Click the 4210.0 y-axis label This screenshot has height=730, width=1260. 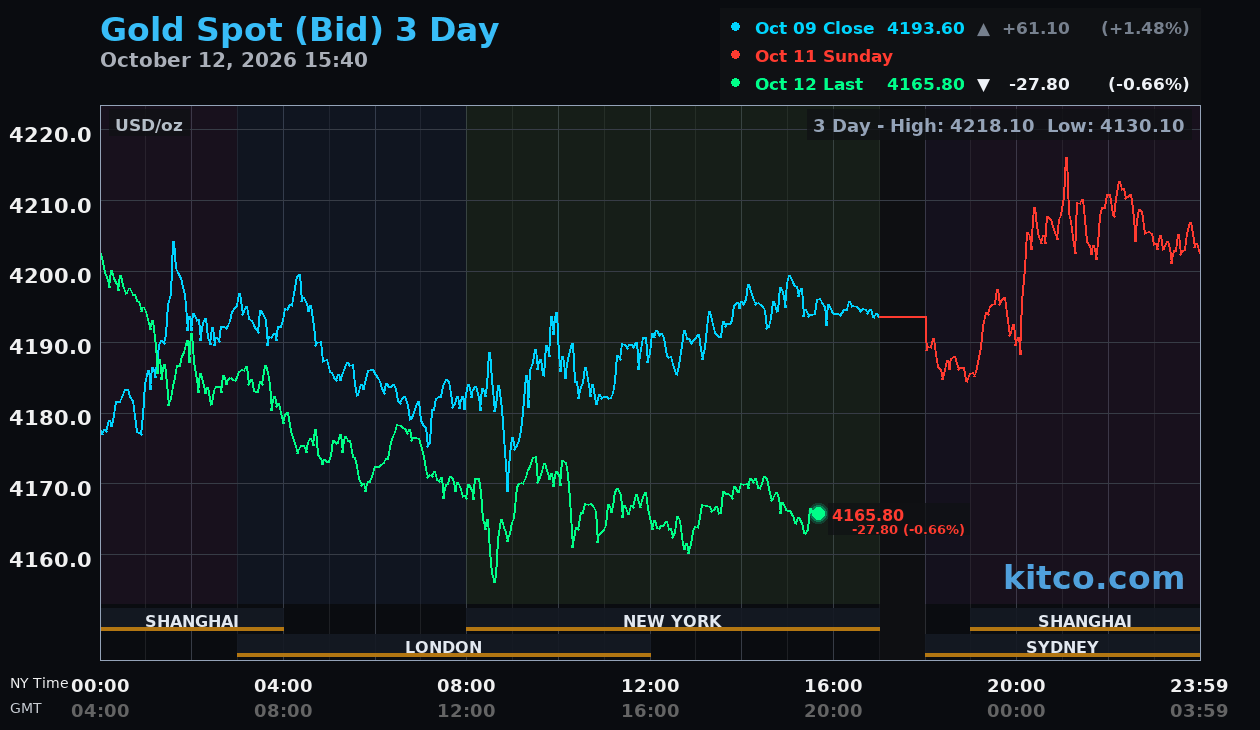pos(50,205)
